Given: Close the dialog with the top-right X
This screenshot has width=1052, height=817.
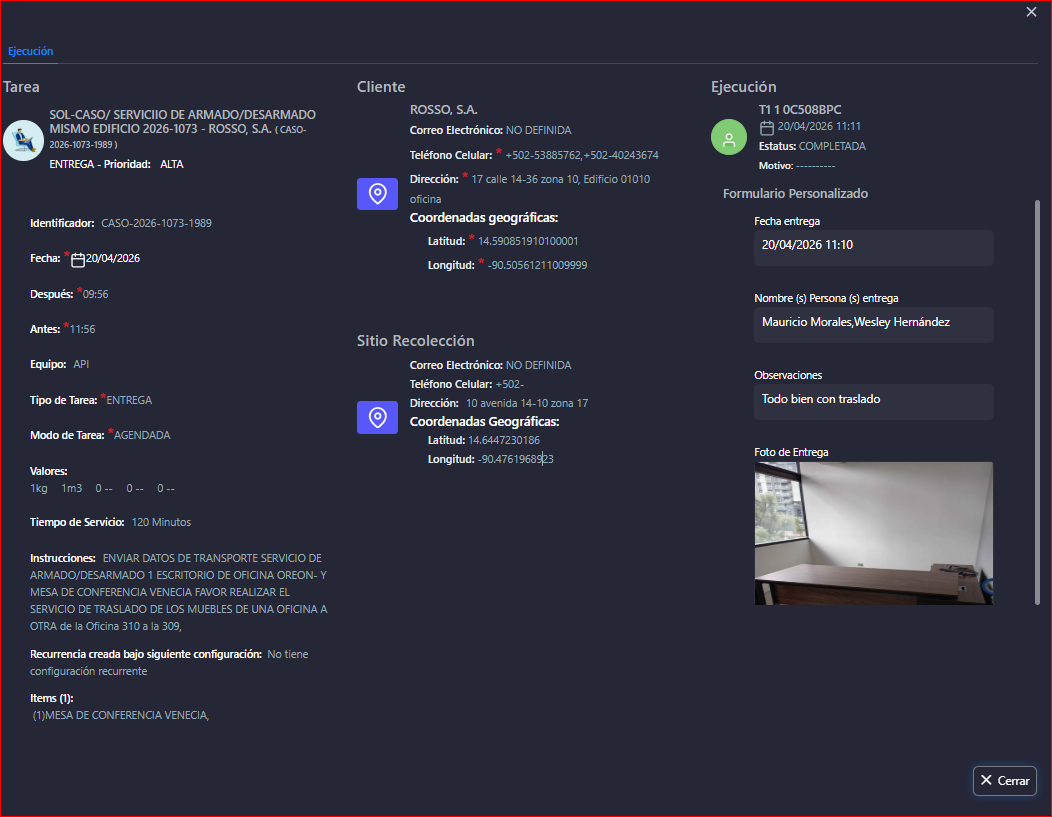Looking at the screenshot, I should click(x=1031, y=12).
